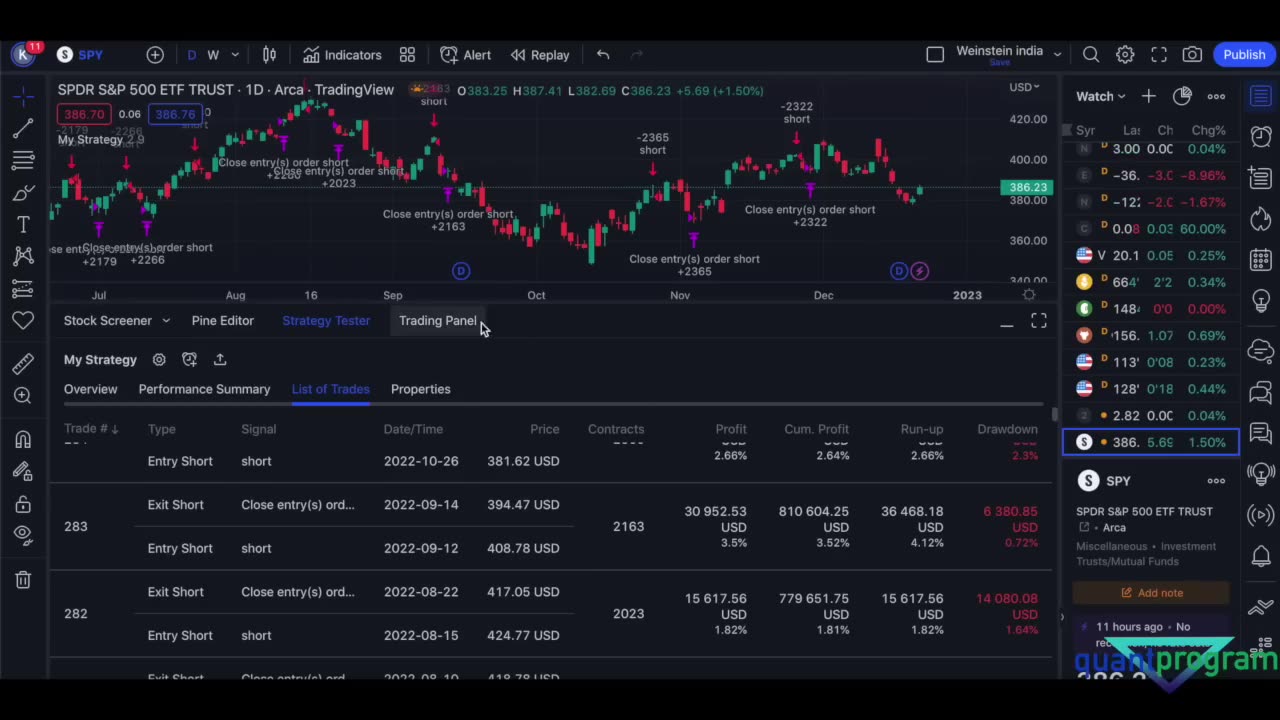This screenshot has width=1280, height=720.
Task: Expand the Weinstein india layout dropdown
Action: (1057, 54)
